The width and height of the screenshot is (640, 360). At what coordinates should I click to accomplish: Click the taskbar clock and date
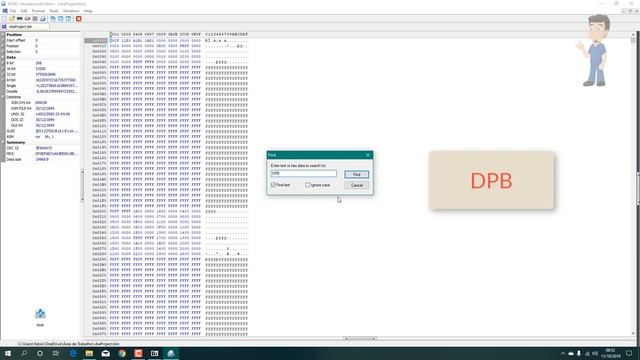pos(610,353)
